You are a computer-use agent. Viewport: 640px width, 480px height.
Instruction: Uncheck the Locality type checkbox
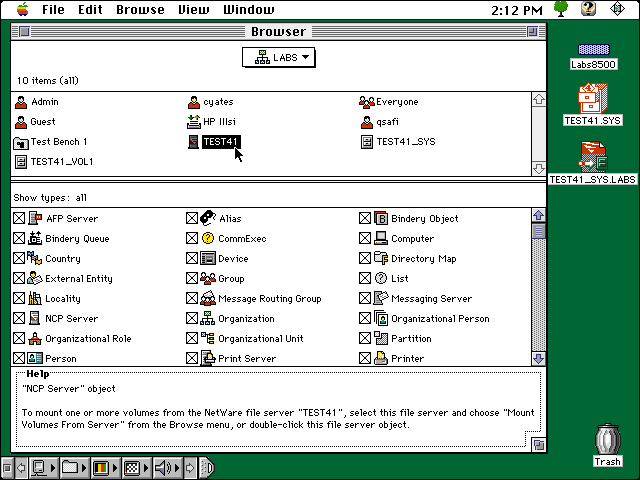[19, 298]
